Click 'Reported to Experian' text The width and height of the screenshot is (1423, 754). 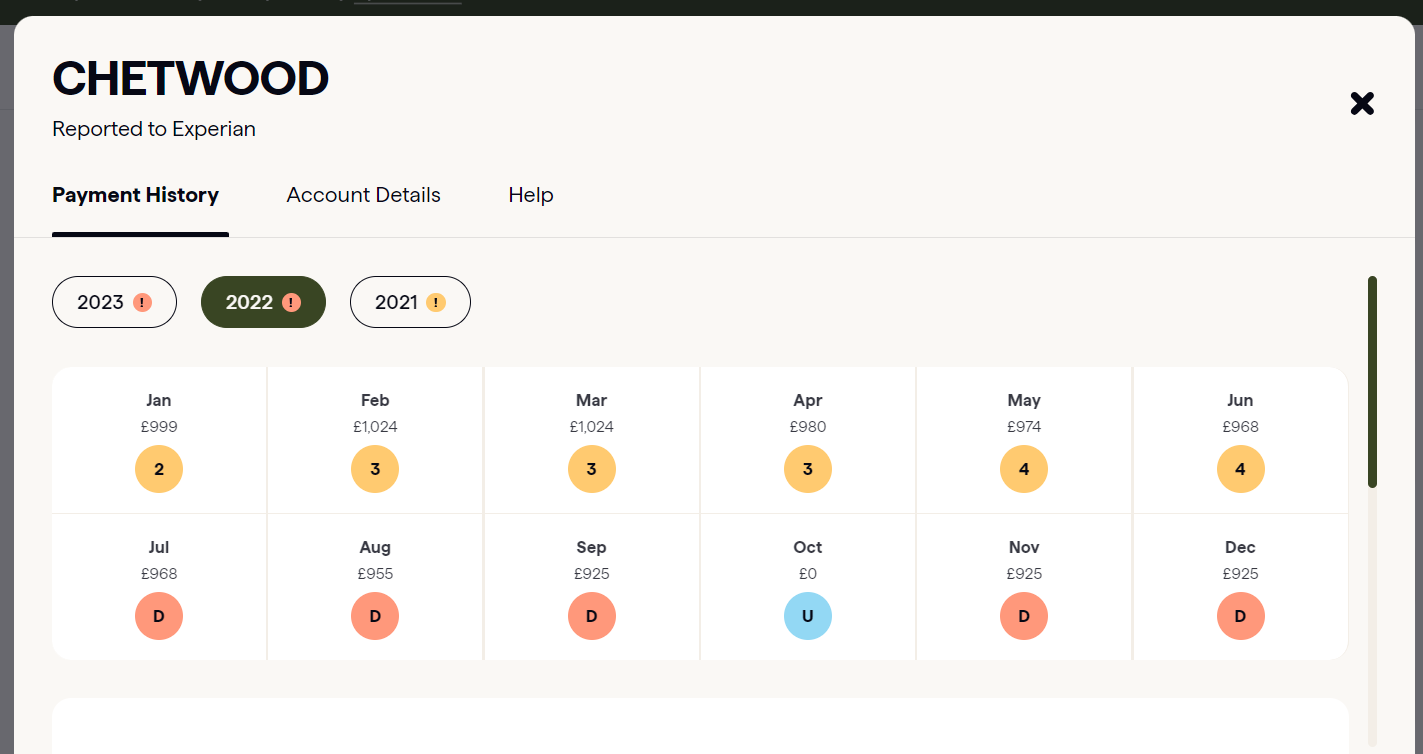point(154,129)
